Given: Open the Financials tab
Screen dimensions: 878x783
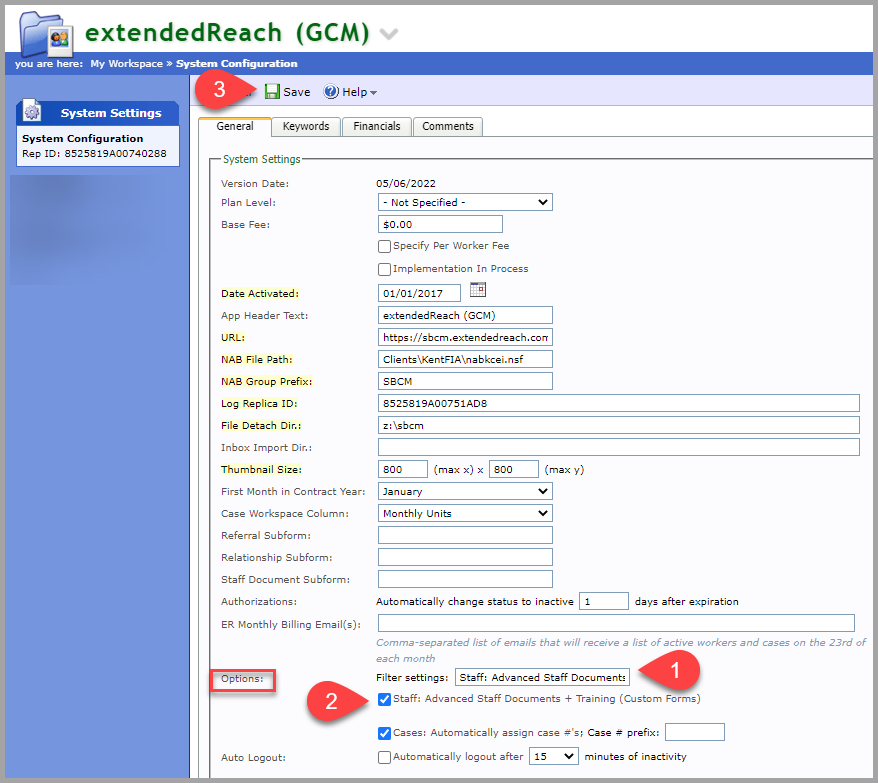Looking at the screenshot, I should 377,127.
